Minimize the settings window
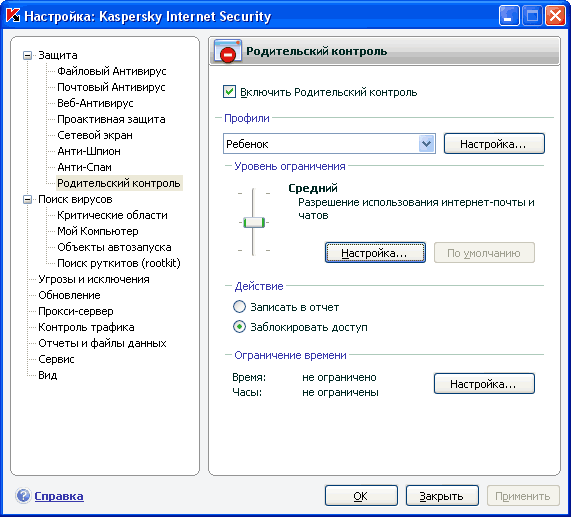The width and height of the screenshot is (571, 517). tap(509, 16)
